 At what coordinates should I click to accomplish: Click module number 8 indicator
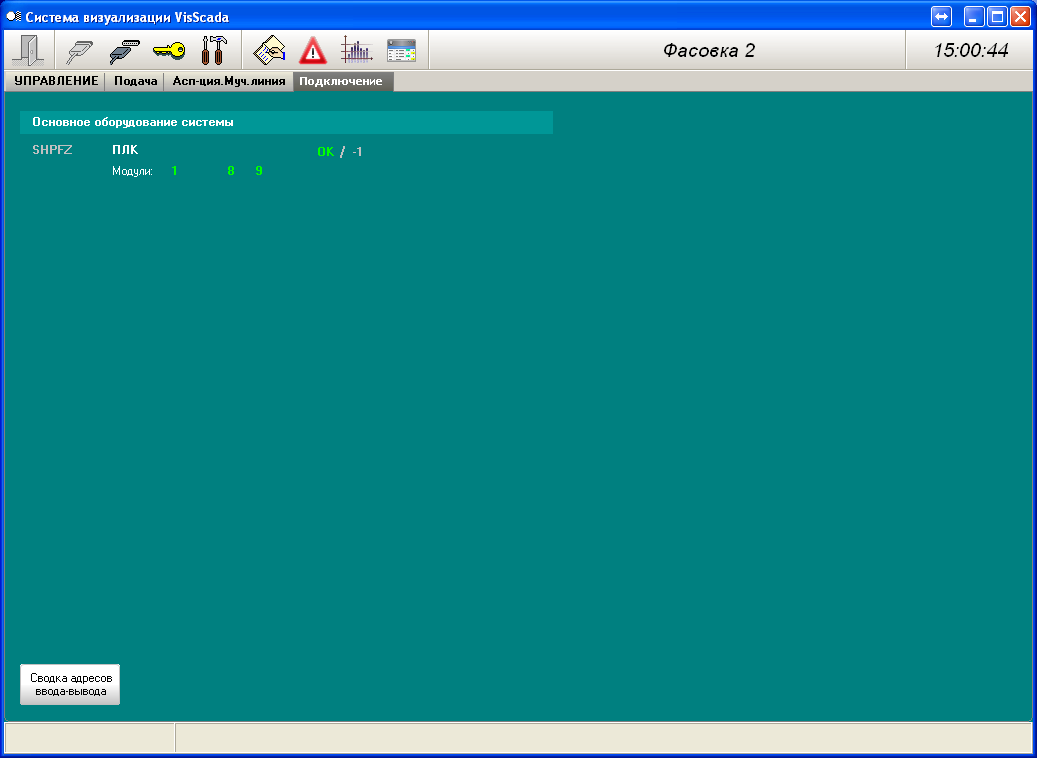pos(231,171)
